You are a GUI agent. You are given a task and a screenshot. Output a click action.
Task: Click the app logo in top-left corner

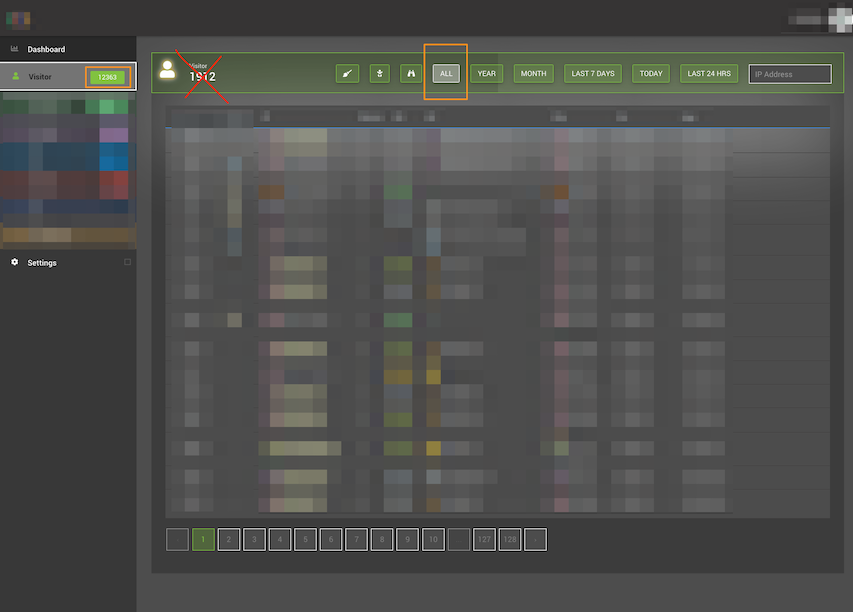pos(18,19)
